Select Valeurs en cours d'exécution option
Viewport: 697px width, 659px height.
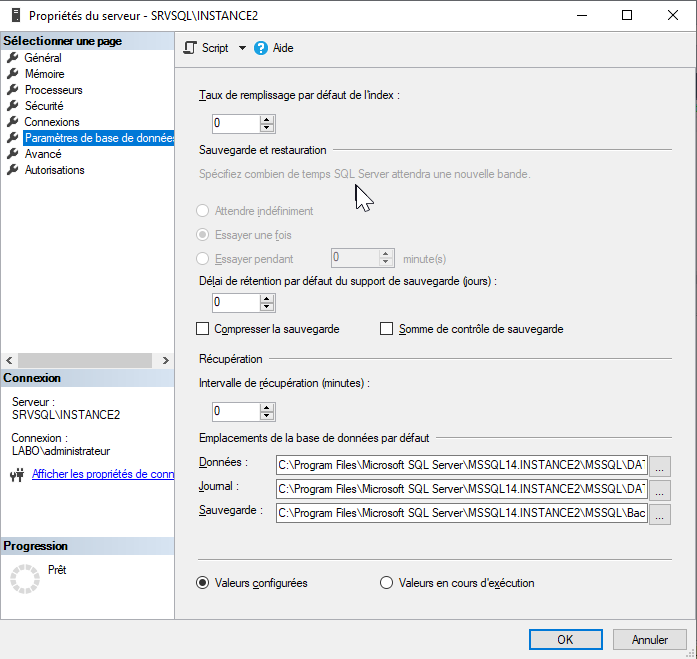[x=387, y=583]
